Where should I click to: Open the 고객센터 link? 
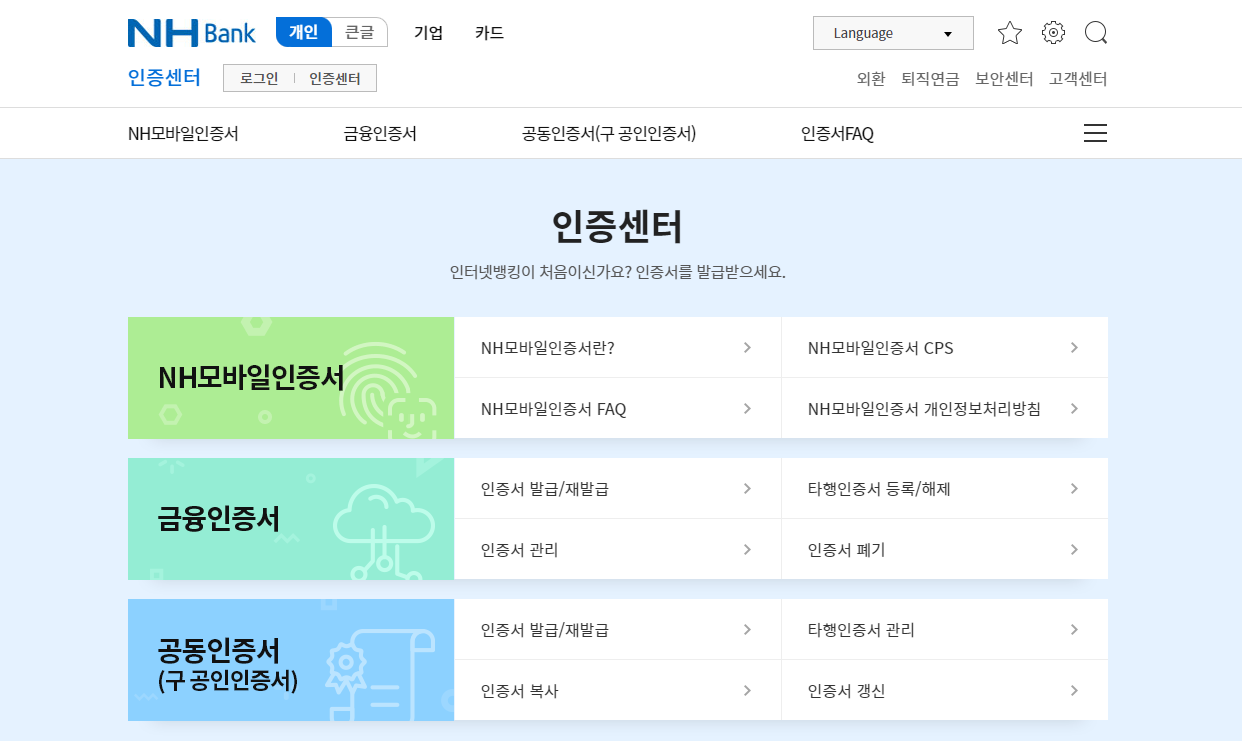coord(1078,79)
